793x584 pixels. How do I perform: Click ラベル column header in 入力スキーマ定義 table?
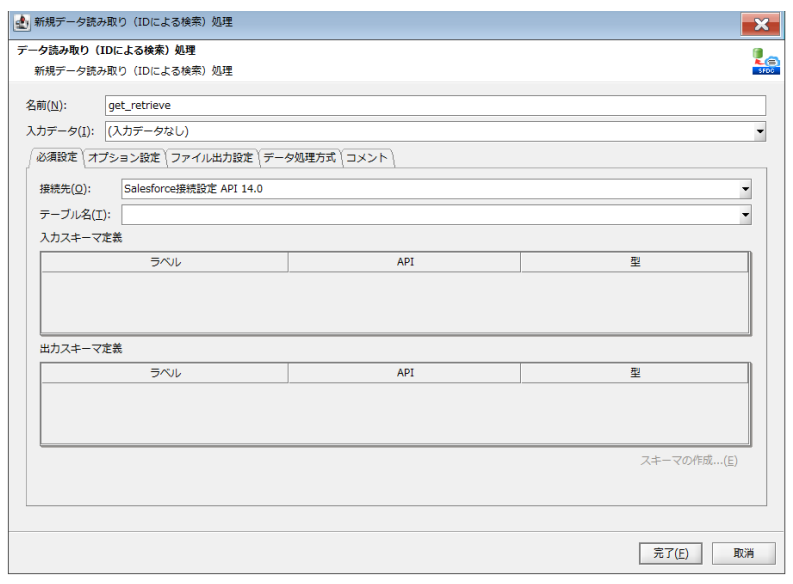(x=165, y=262)
